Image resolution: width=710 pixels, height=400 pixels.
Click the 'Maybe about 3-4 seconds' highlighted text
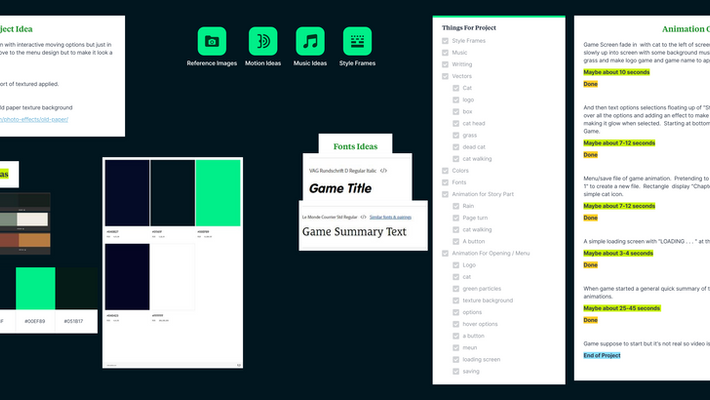[x=618, y=253]
